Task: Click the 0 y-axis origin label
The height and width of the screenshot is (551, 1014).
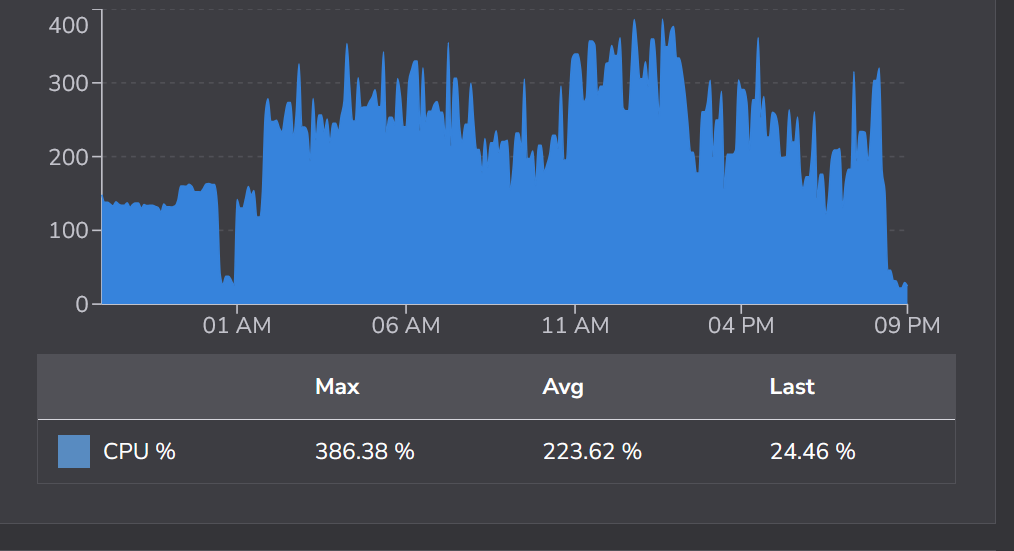Action: tap(82, 304)
